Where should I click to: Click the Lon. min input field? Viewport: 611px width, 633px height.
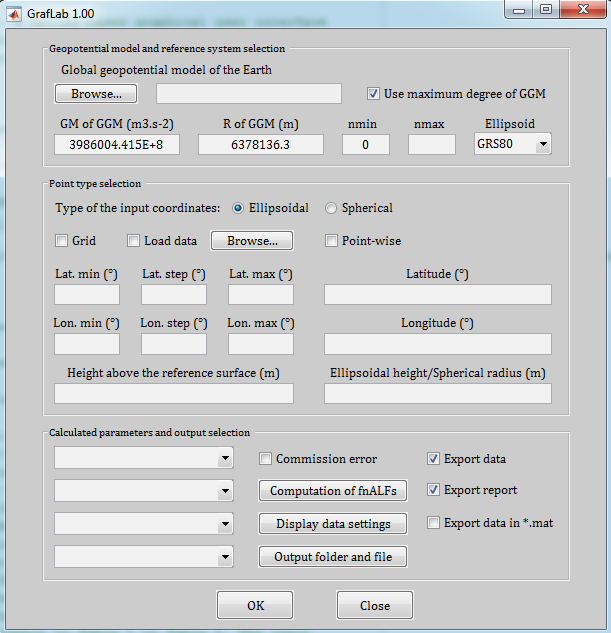click(x=87, y=344)
